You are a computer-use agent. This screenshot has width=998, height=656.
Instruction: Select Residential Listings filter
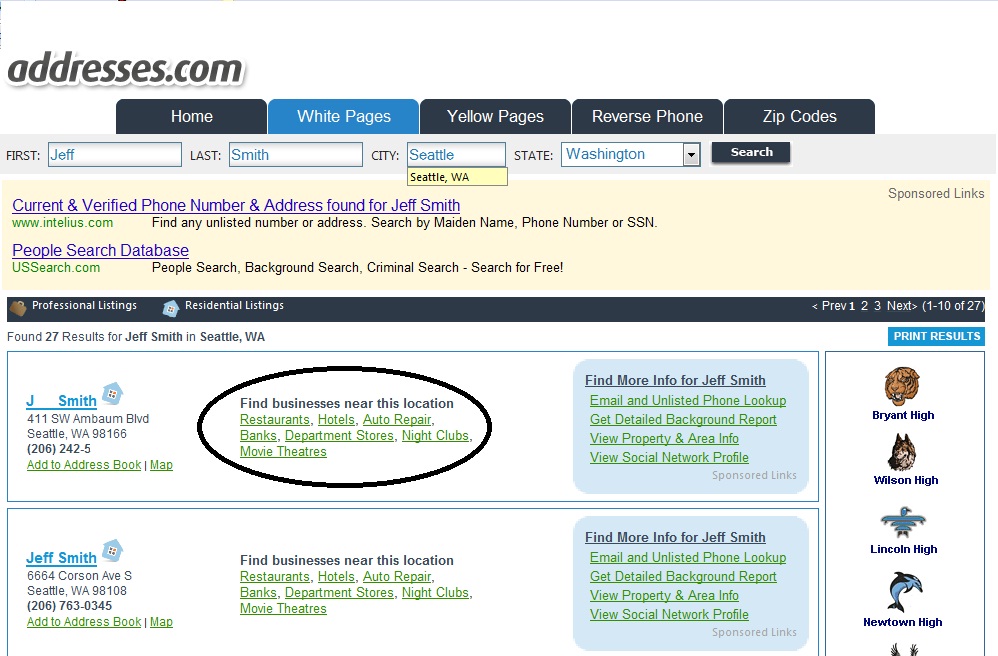point(234,305)
